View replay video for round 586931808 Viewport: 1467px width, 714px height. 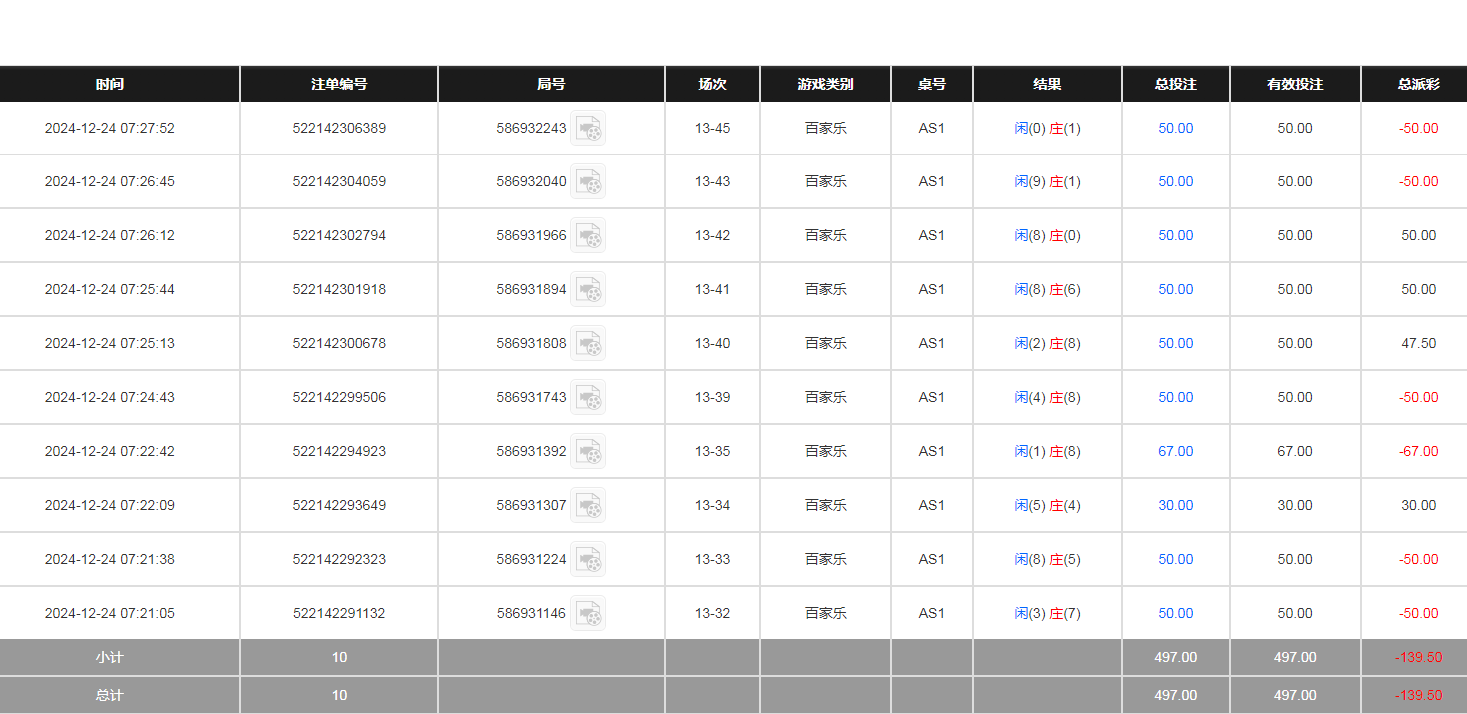point(588,343)
